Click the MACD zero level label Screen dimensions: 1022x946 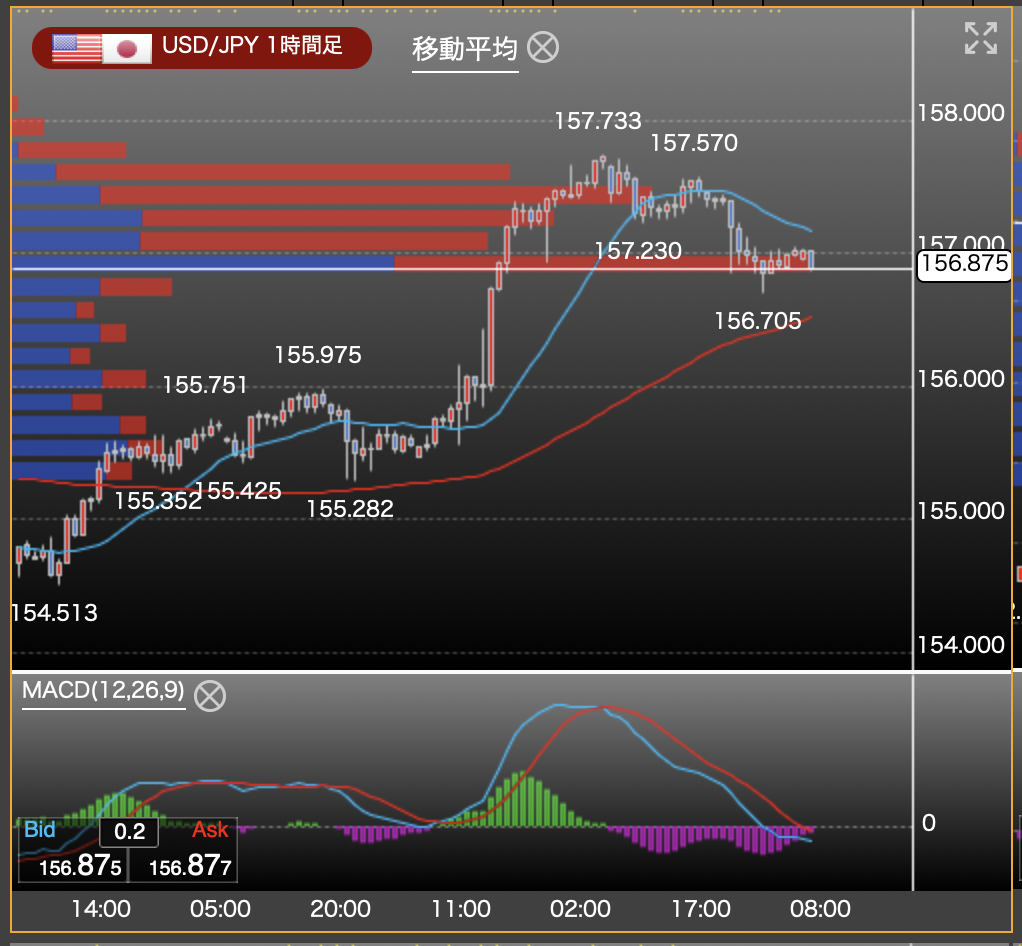(x=929, y=823)
